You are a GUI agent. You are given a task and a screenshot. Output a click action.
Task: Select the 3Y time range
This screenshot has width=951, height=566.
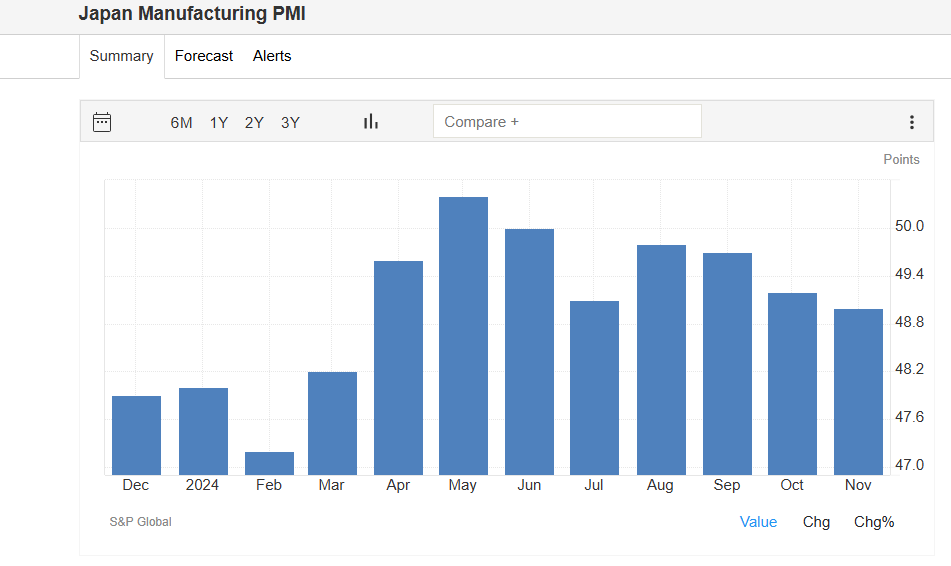(290, 123)
